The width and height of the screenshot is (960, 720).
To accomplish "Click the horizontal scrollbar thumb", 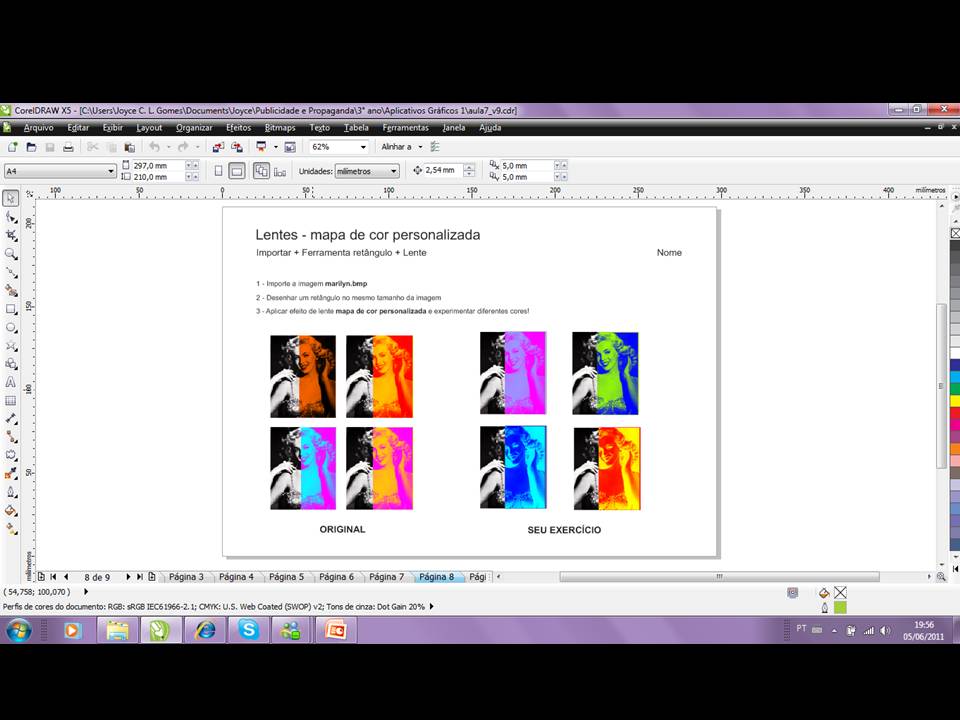I will (719, 577).
